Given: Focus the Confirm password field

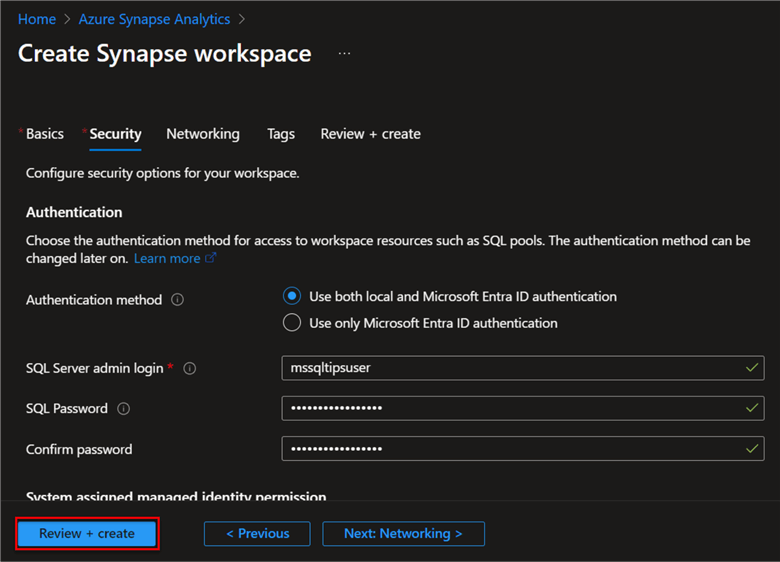Looking at the screenshot, I should click(510, 449).
